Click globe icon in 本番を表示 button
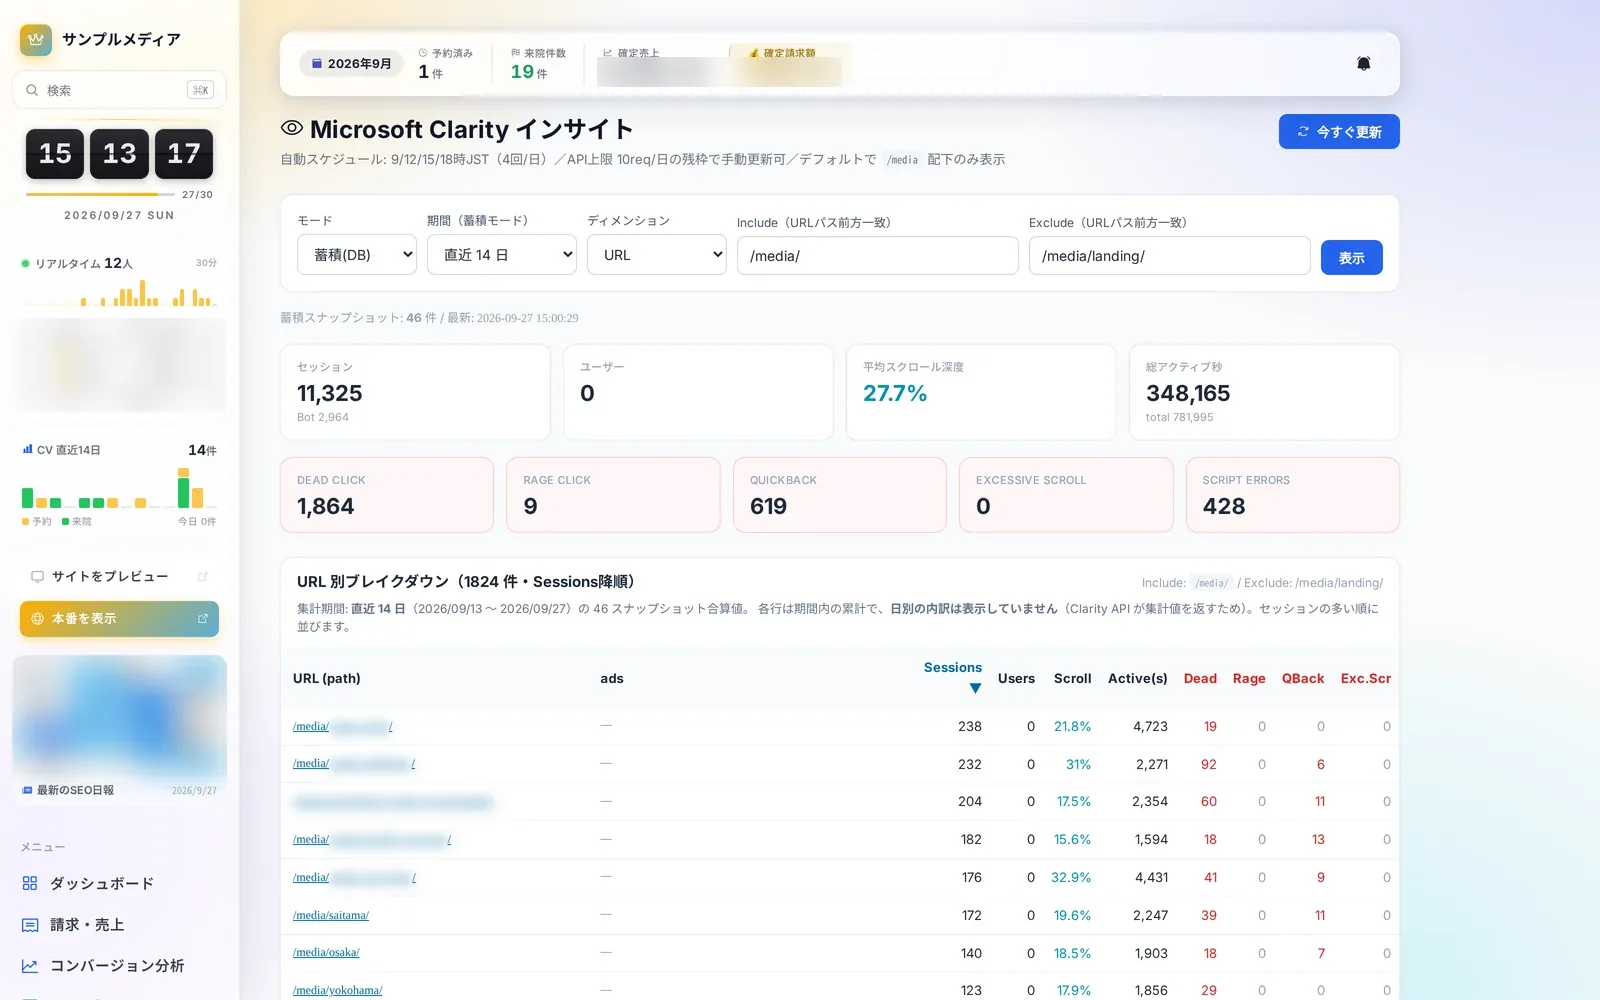The width and height of the screenshot is (1600, 1000). point(37,619)
